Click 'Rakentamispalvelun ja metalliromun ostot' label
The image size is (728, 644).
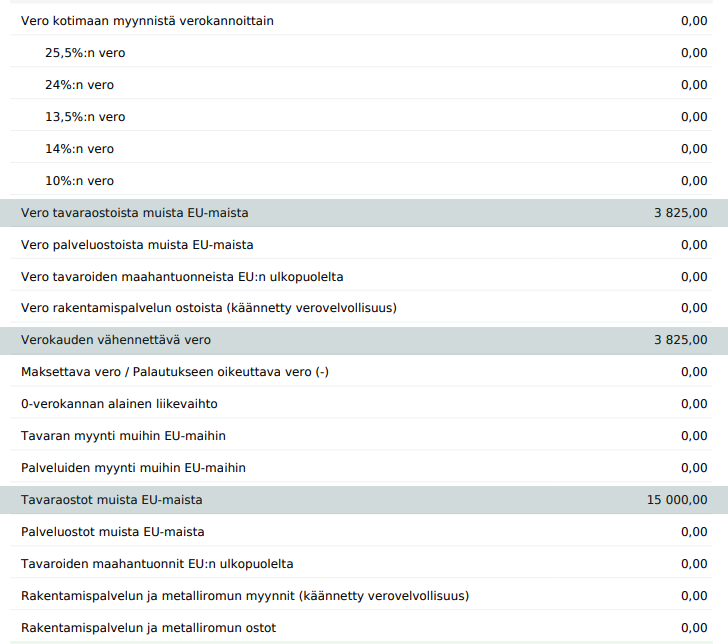148,628
